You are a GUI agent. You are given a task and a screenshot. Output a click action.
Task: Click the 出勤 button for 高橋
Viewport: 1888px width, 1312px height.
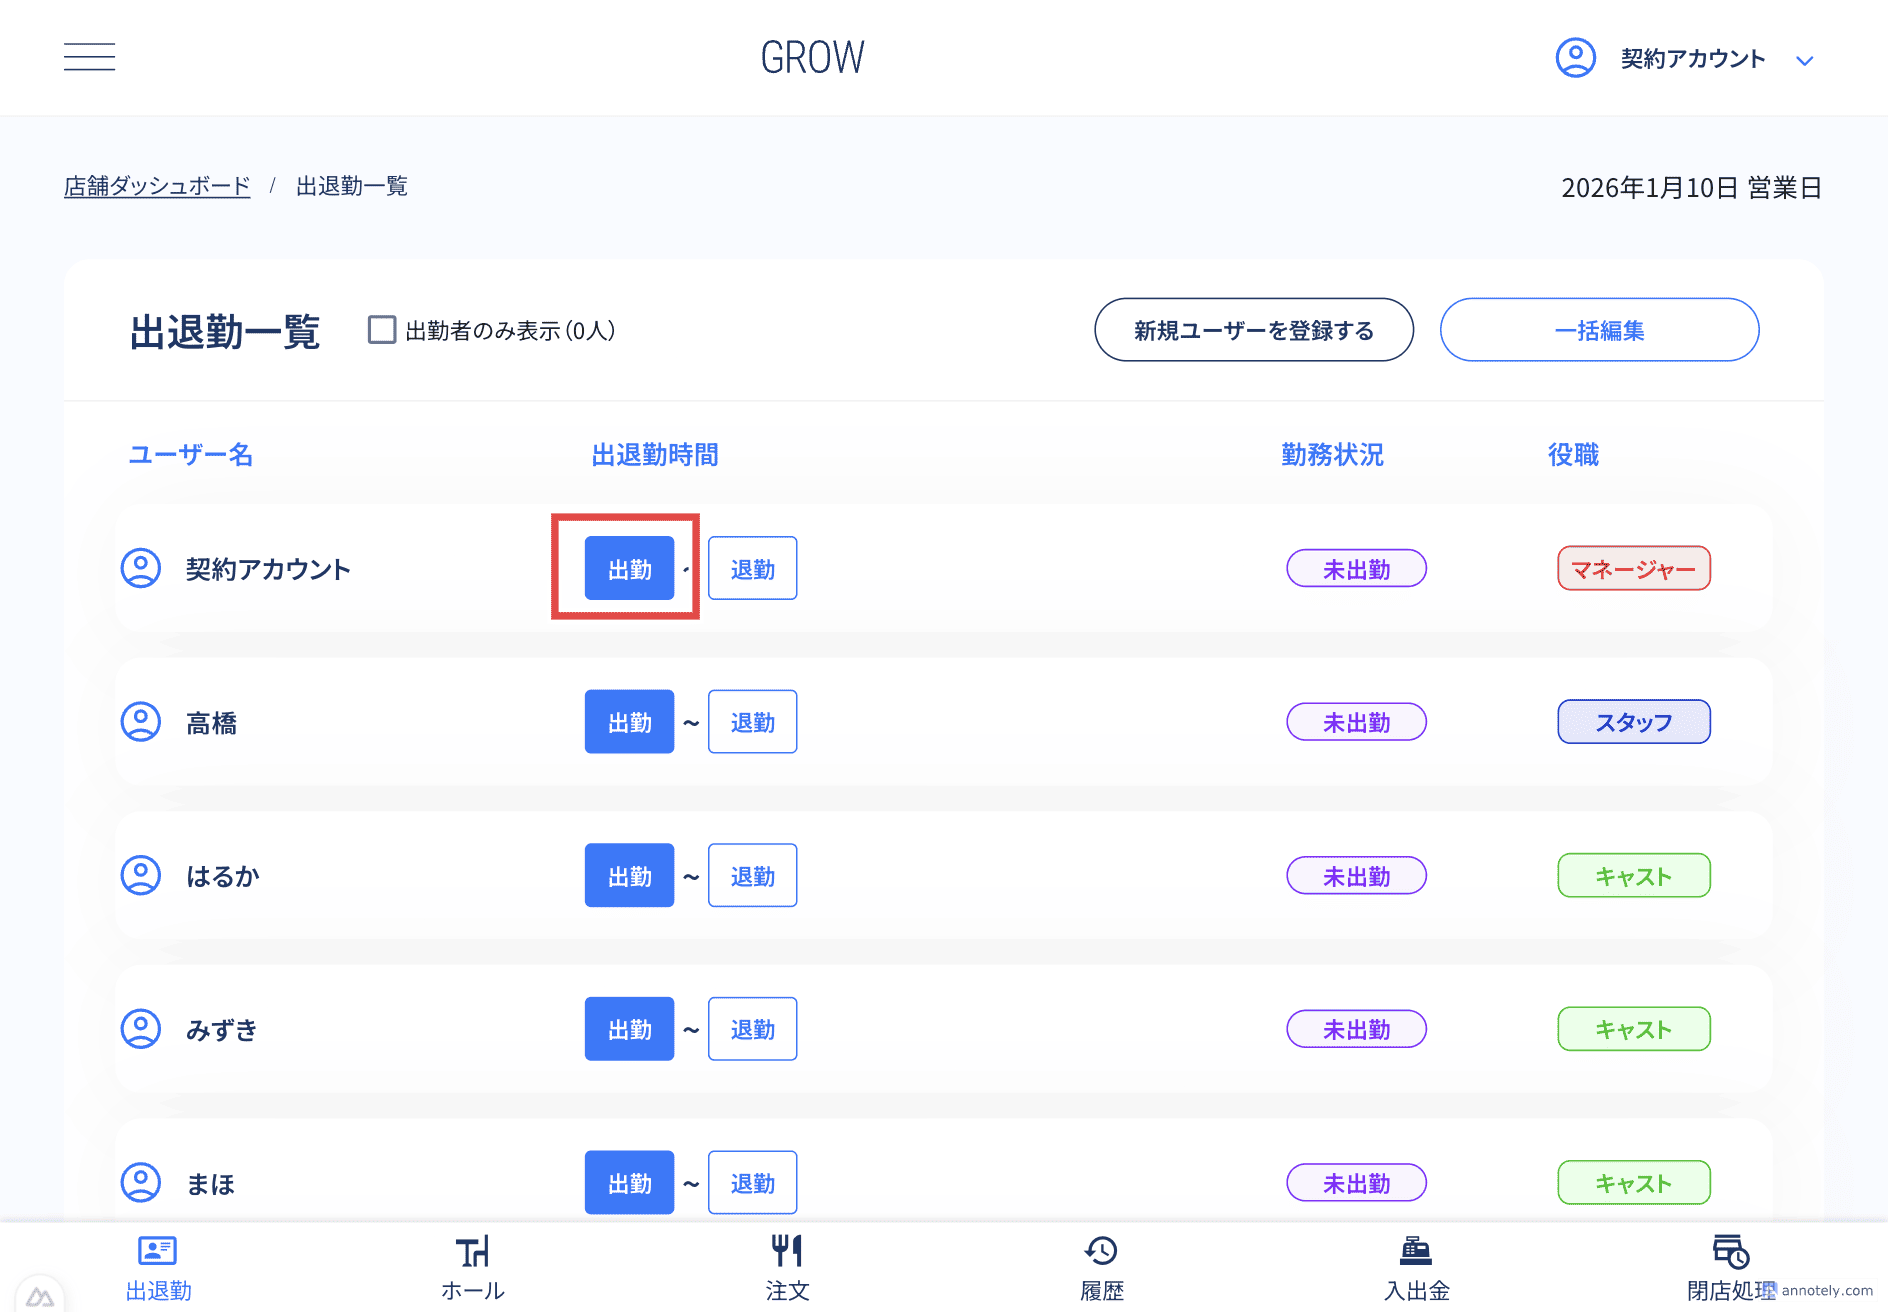point(629,721)
